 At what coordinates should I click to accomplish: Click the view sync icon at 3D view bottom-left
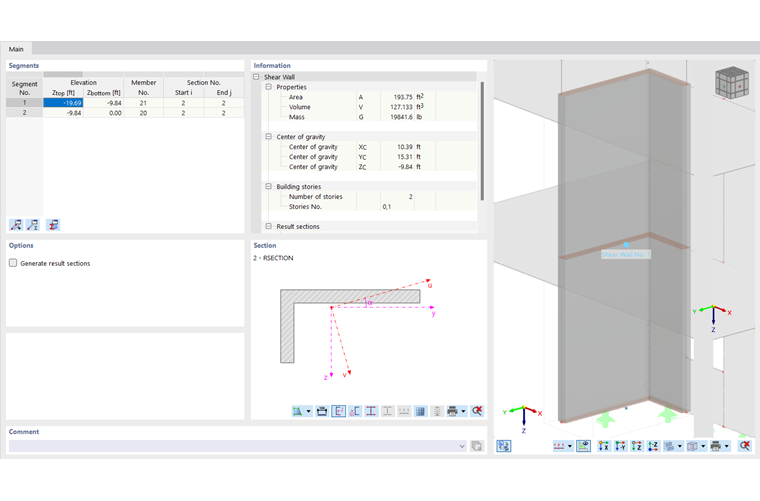pyautogui.click(x=504, y=446)
